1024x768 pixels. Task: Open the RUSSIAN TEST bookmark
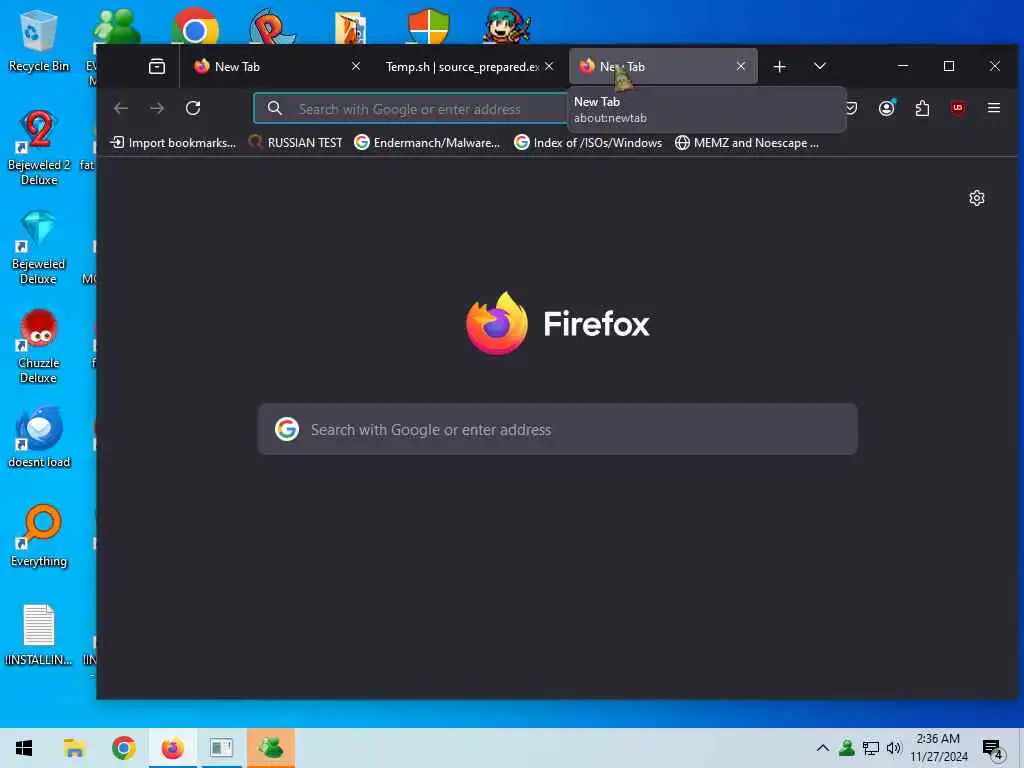[x=296, y=142]
